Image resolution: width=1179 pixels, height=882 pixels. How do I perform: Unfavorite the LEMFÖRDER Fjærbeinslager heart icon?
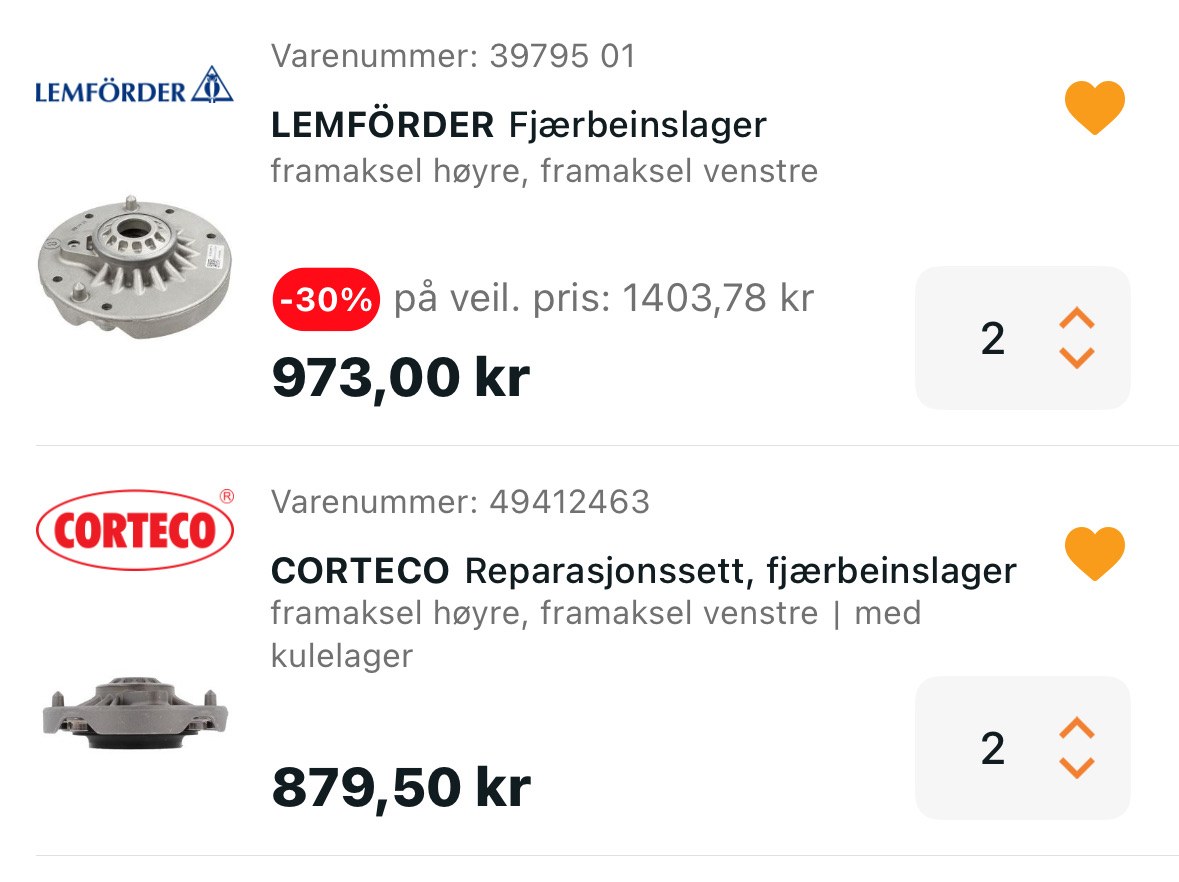pyautogui.click(x=1095, y=107)
